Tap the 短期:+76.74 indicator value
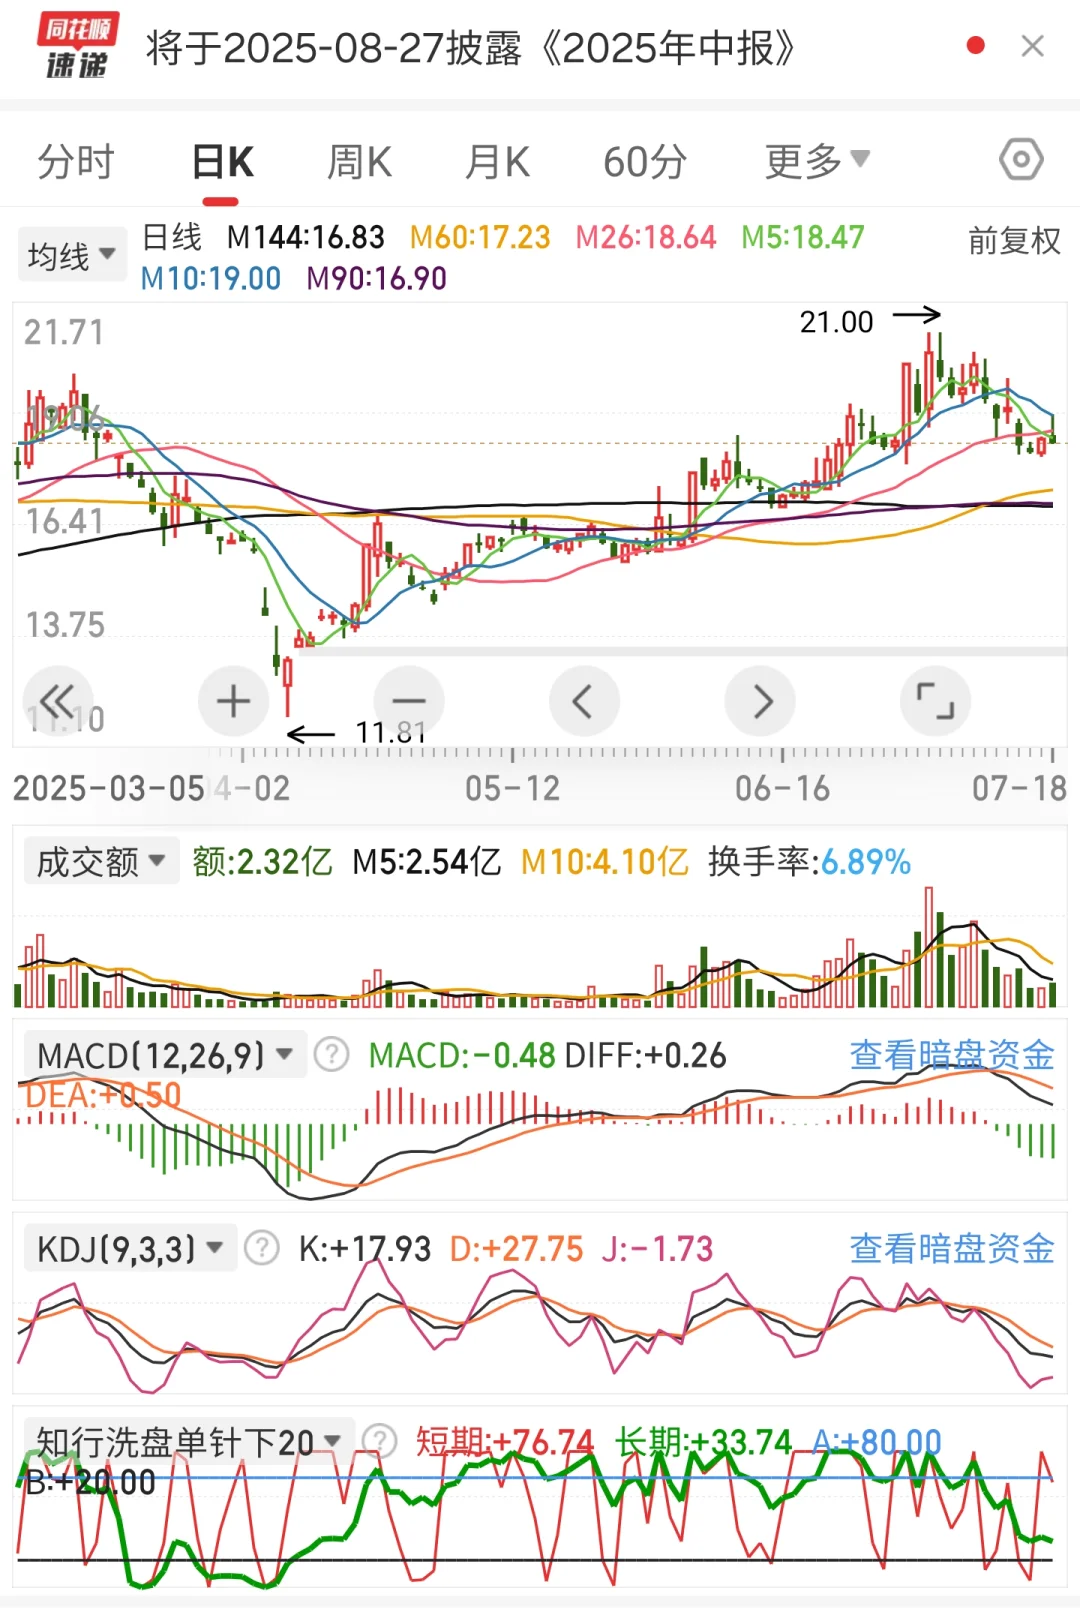 point(505,1442)
